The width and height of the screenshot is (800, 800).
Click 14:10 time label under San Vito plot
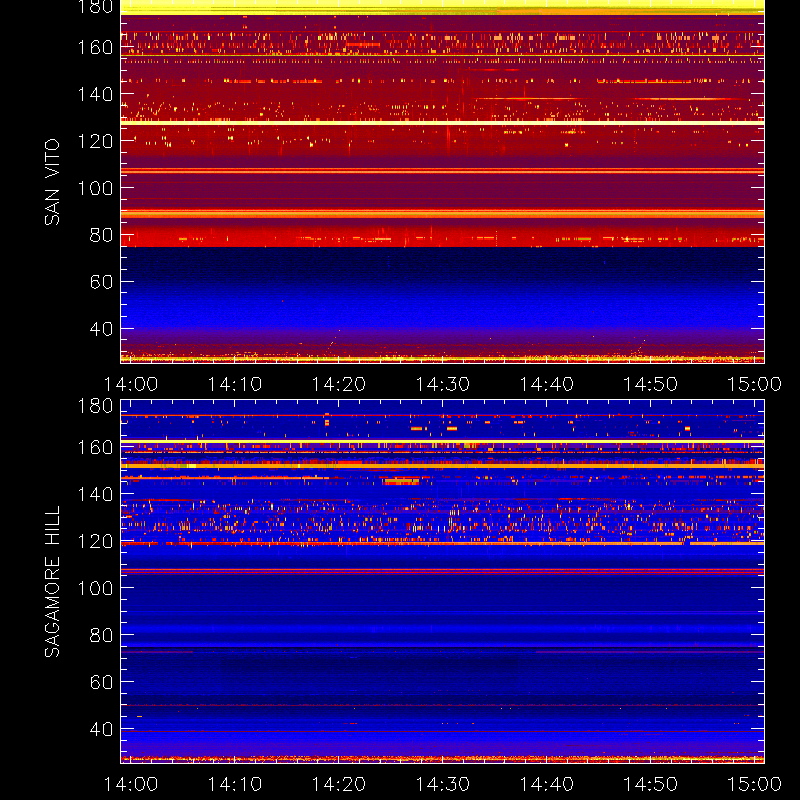click(235, 384)
